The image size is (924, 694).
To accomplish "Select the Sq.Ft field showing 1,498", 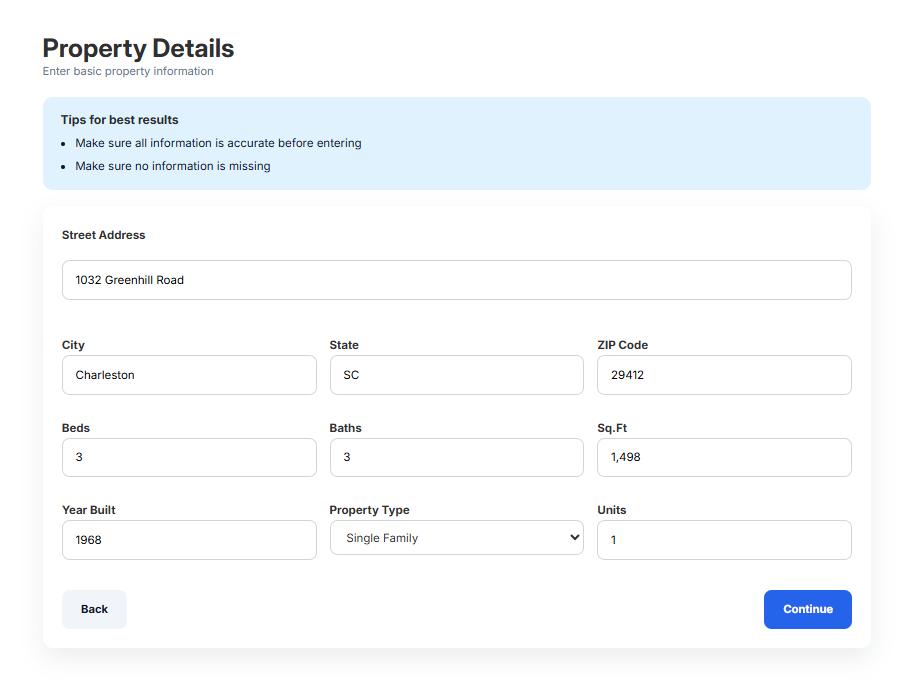I will pos(723,457).
